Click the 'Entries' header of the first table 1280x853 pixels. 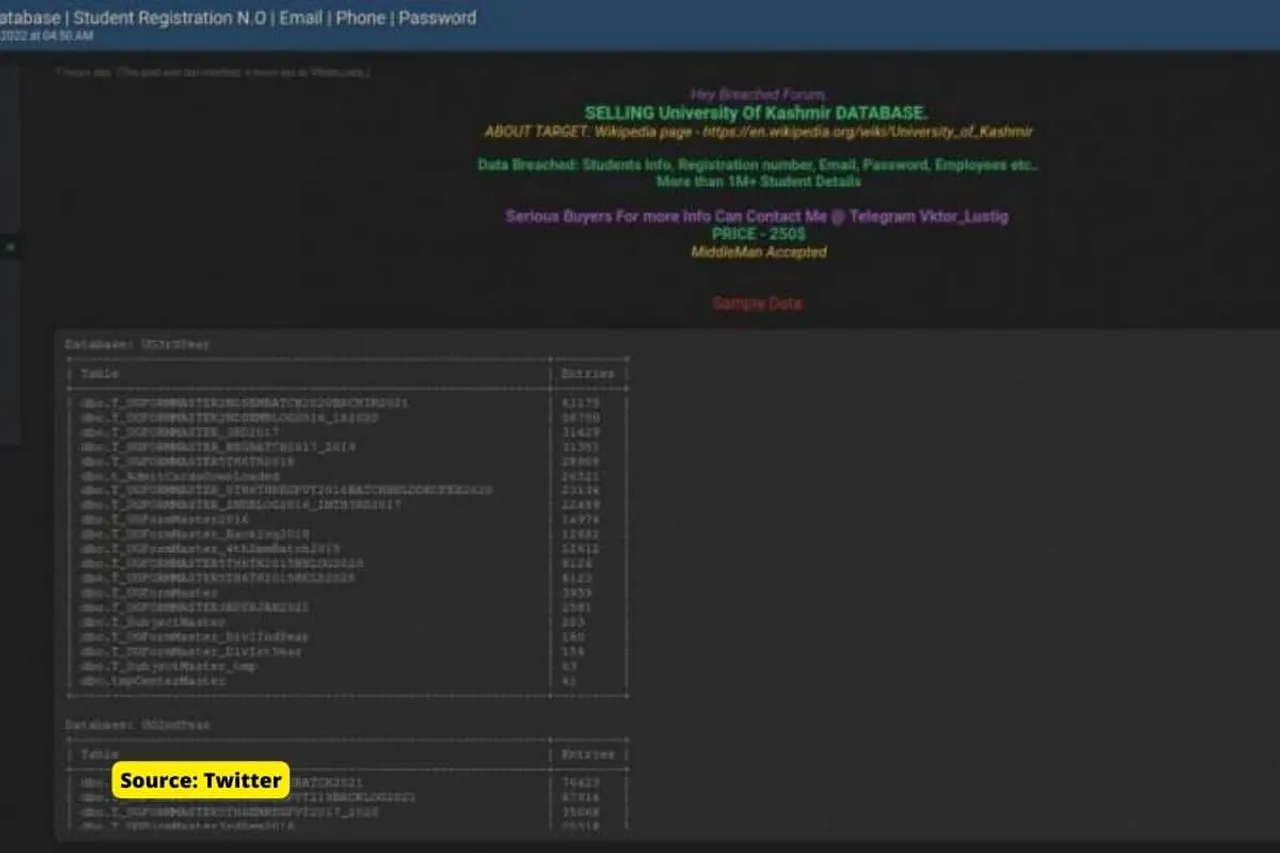point(588,373)
